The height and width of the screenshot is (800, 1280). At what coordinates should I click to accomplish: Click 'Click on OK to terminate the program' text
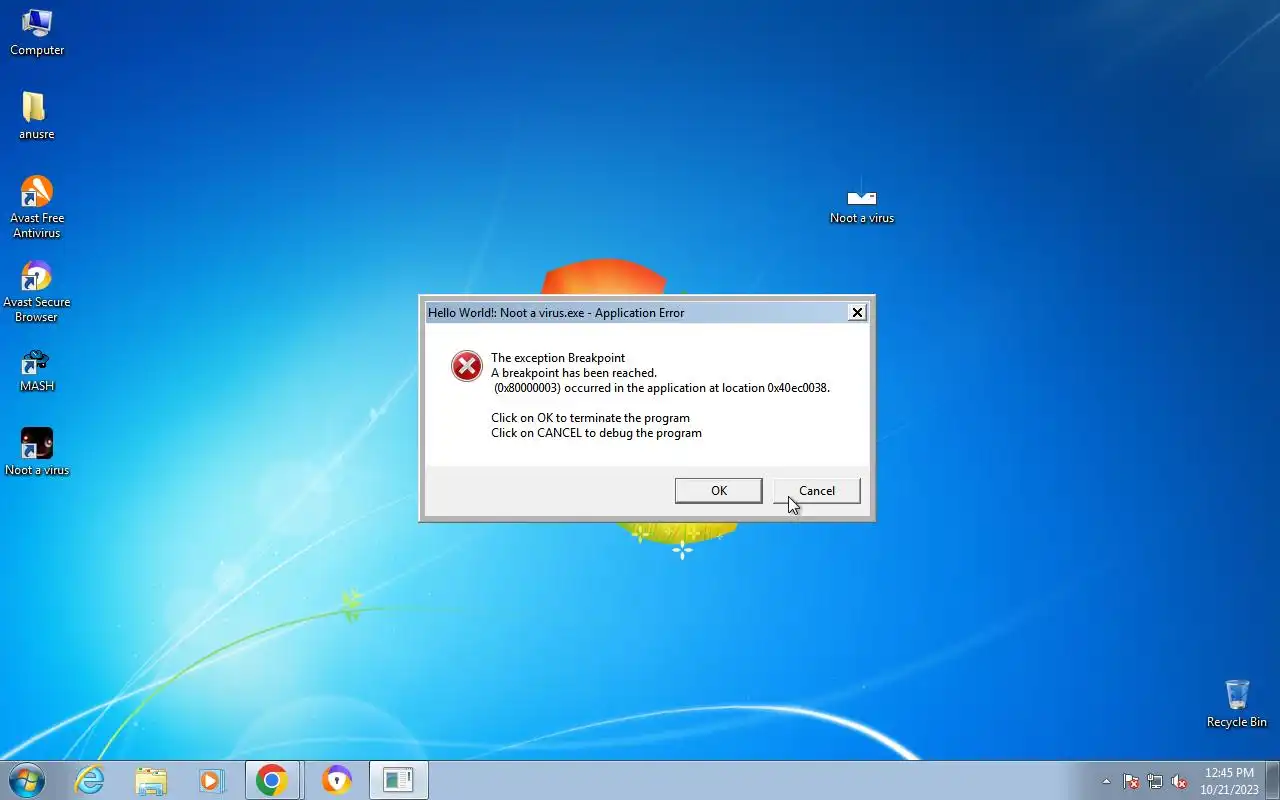point(590,418)
